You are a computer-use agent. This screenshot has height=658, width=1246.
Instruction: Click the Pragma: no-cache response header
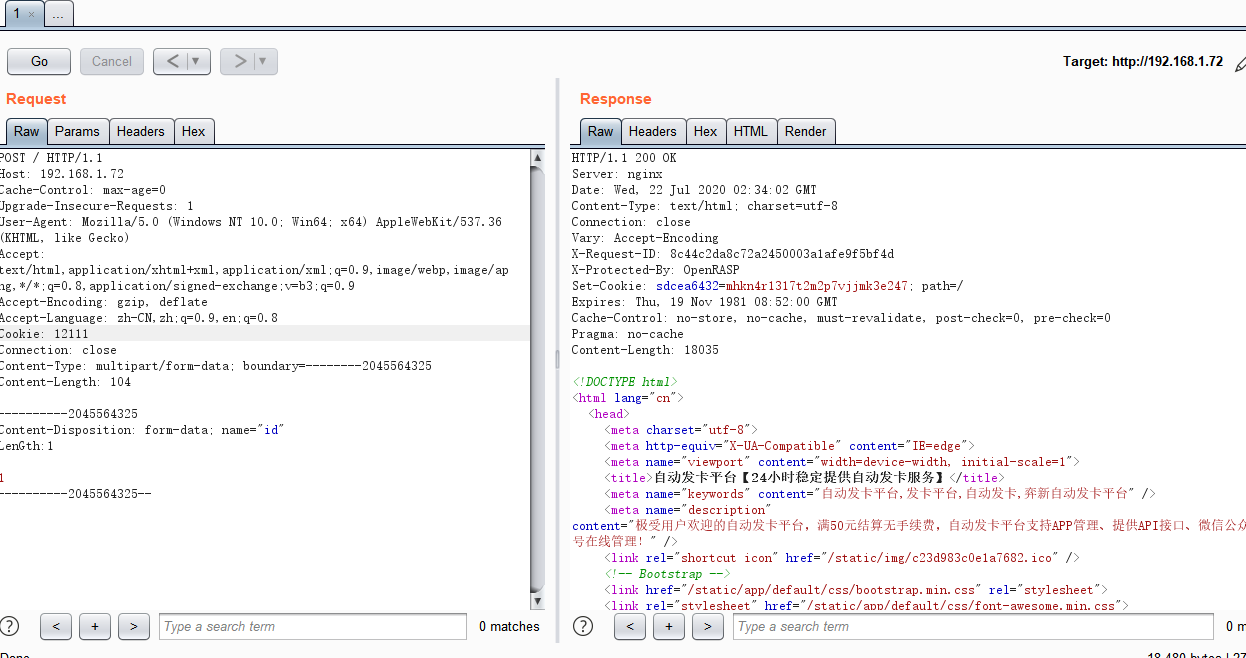(628, 334)
